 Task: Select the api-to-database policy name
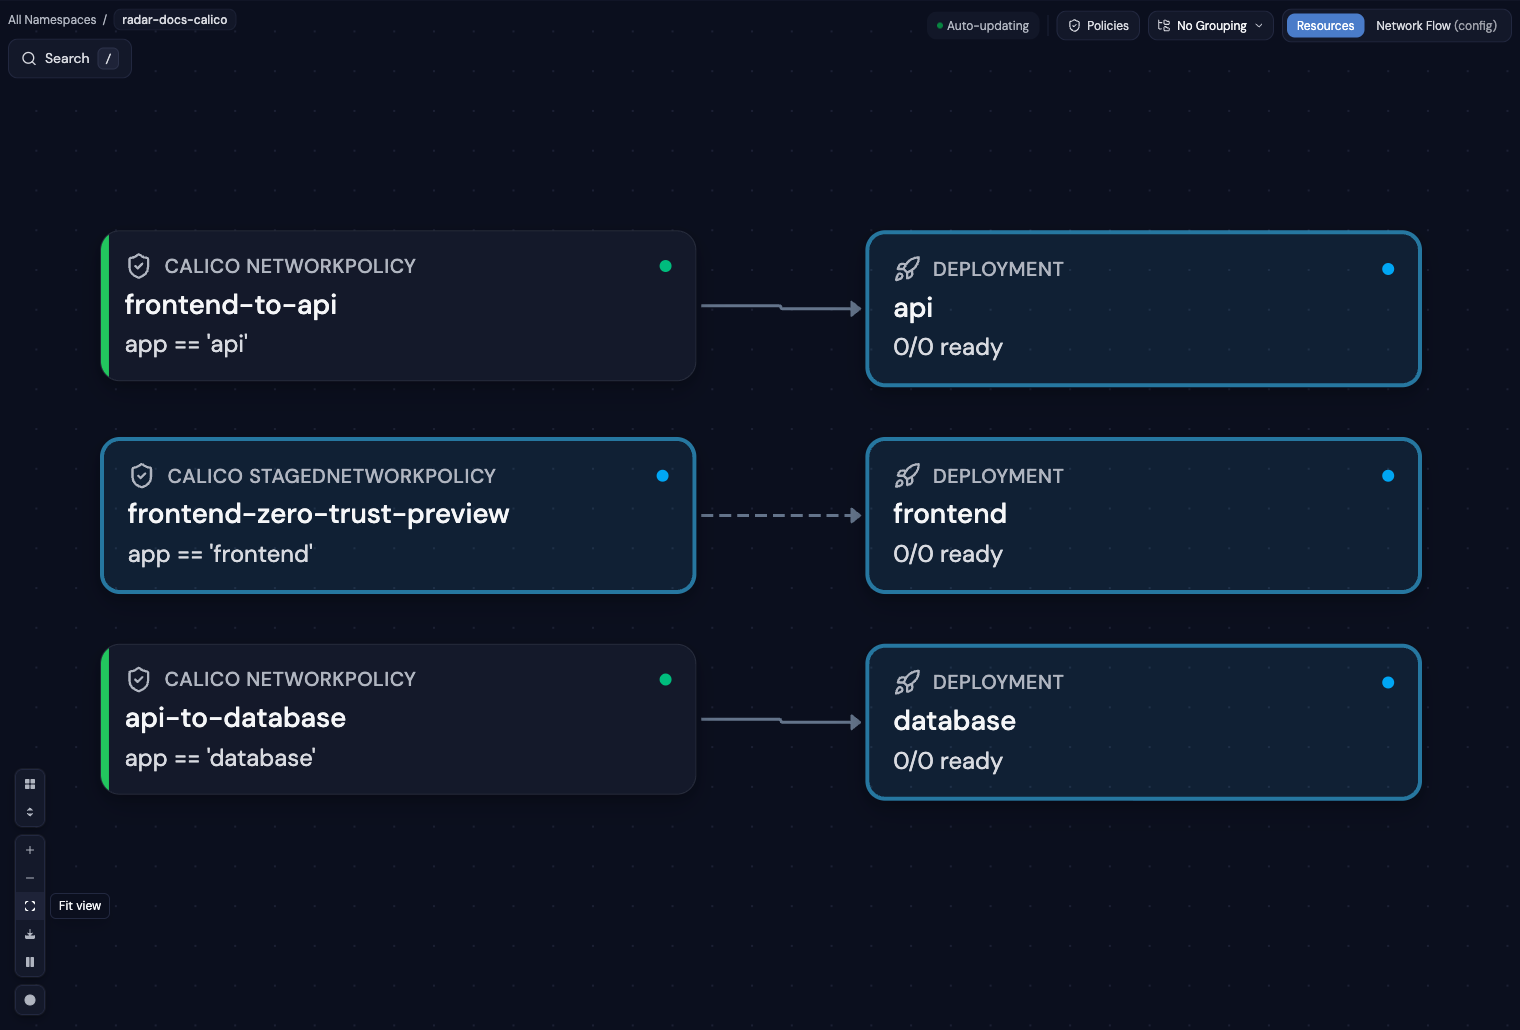pos(236,718)
